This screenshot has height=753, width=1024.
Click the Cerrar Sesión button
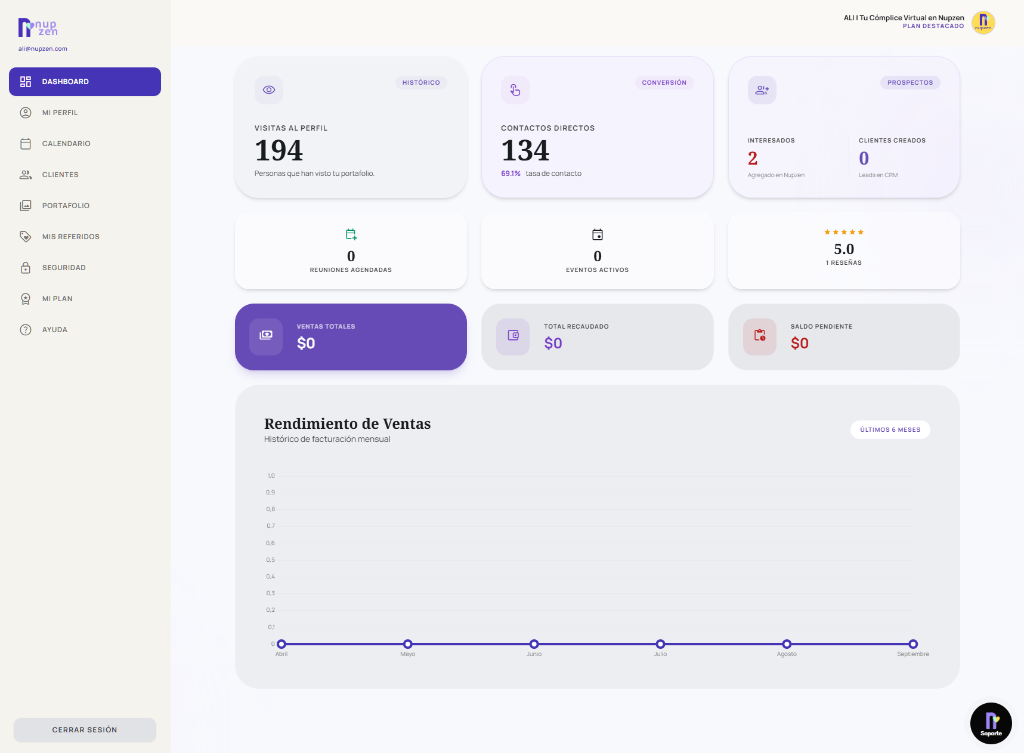tap(85, 730)
